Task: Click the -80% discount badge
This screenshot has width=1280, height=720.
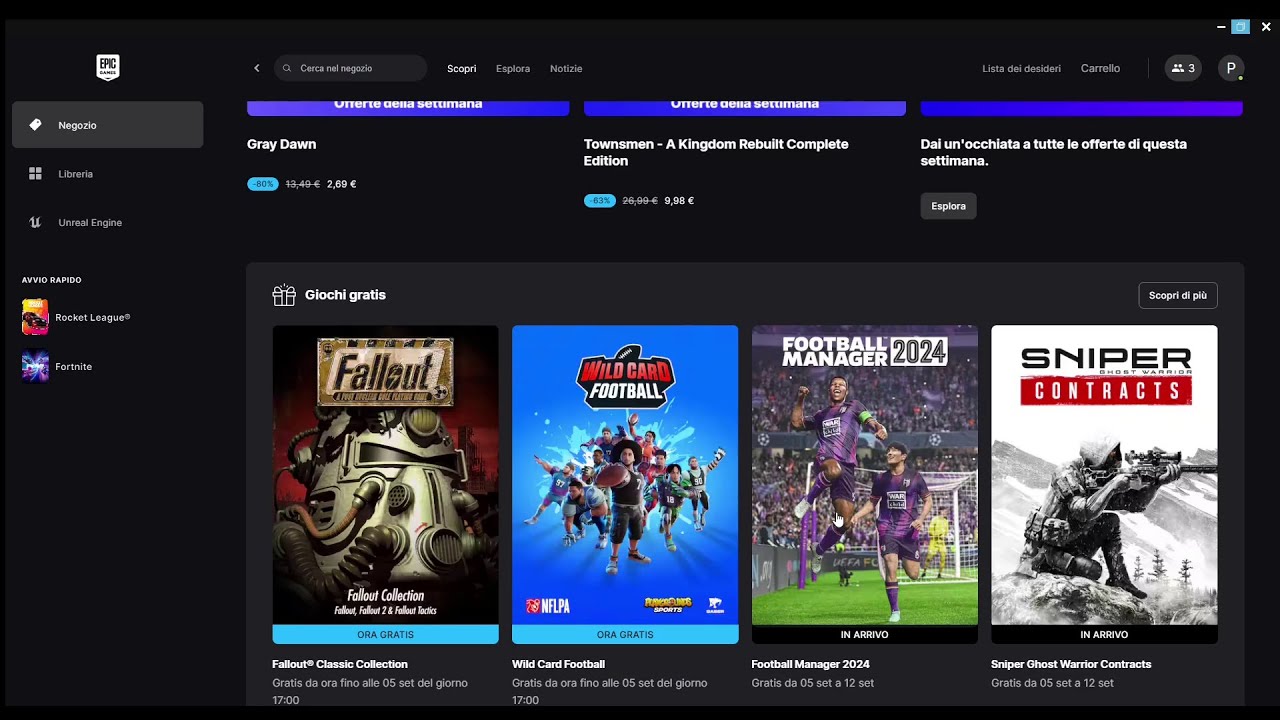Action: point(262,184)
